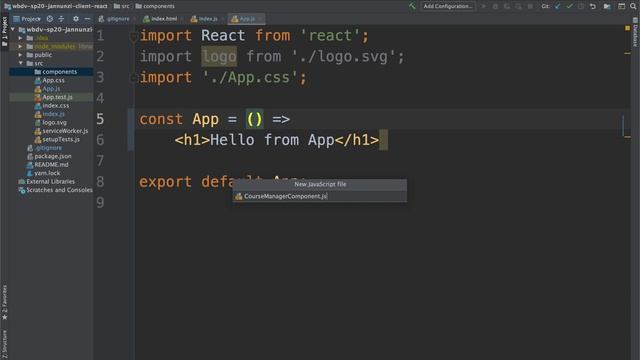Click the Run arrow icon
Screen dimensions: 640x360
tap(484, 6)
